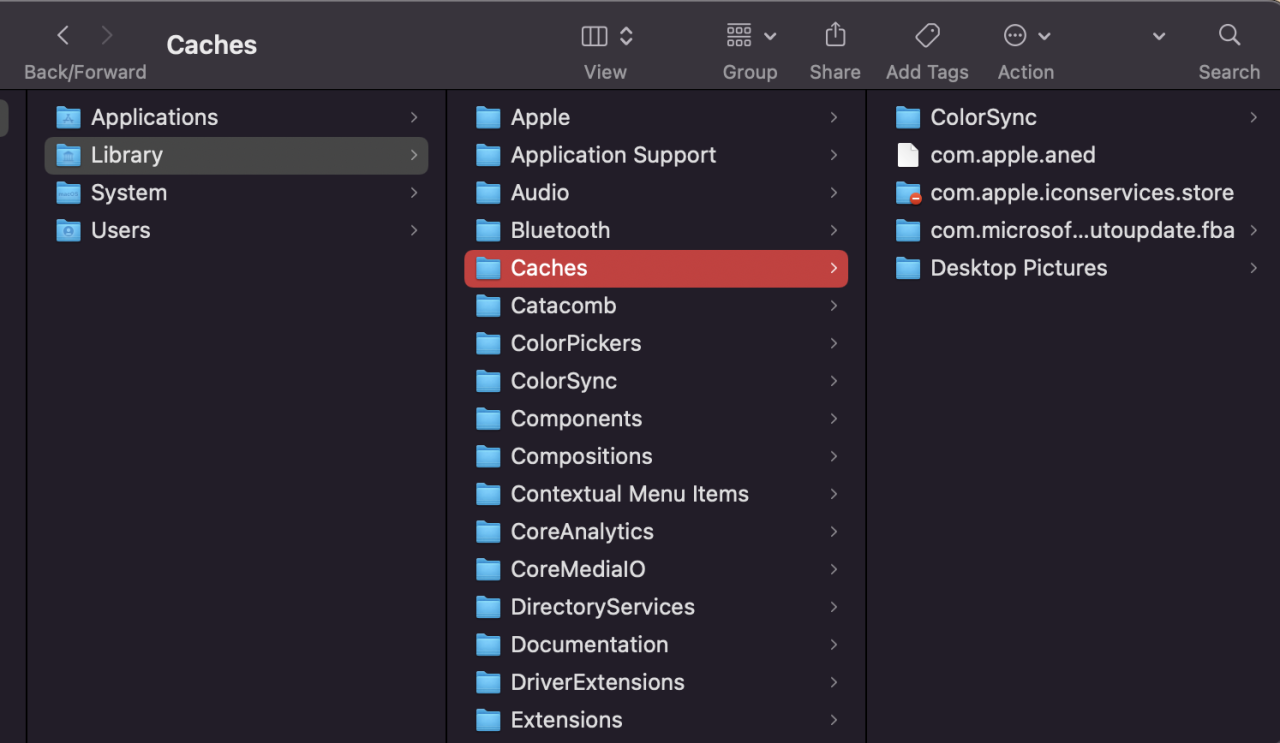Viewport: 1280px width, 743px height.
Task: Click the selected Caches folder icon
Action: [x=488, y=268]
